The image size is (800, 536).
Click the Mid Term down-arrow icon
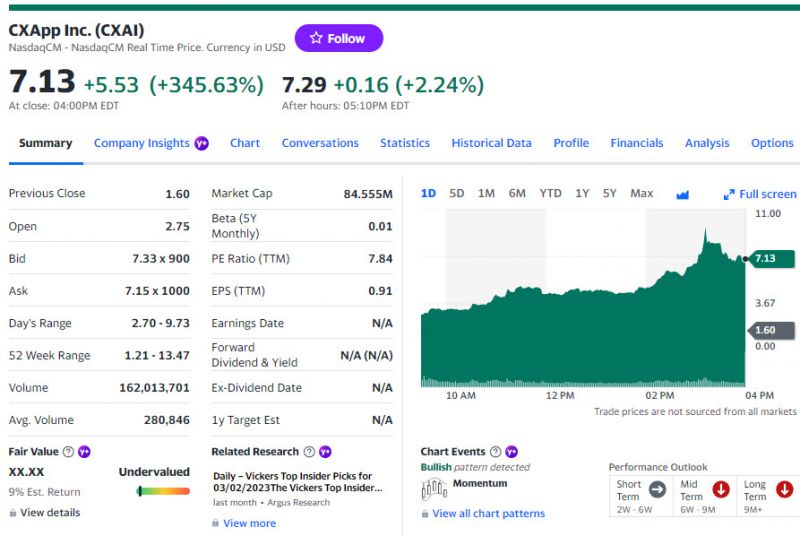pos(721,490)
